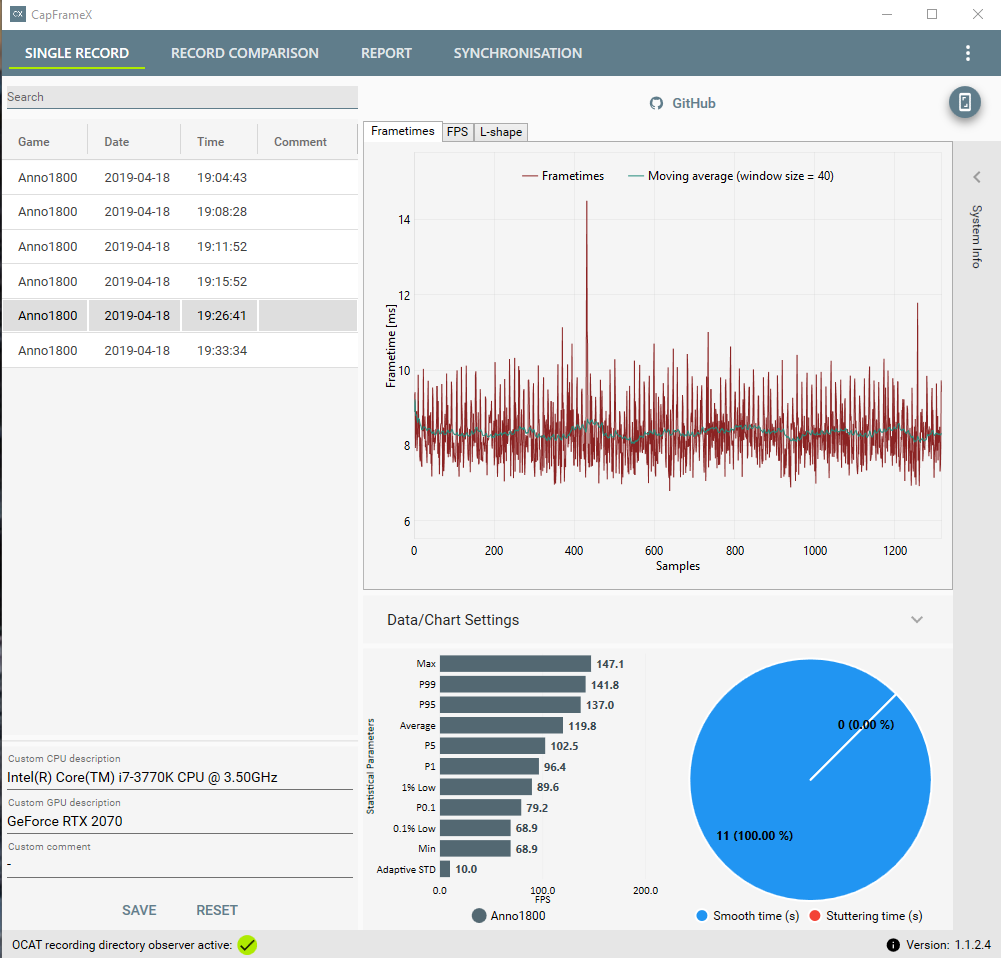Select the Anno1800 record at 19:08:28
Viewport: 1001px width, 958px height.
[x=179, y=212]
